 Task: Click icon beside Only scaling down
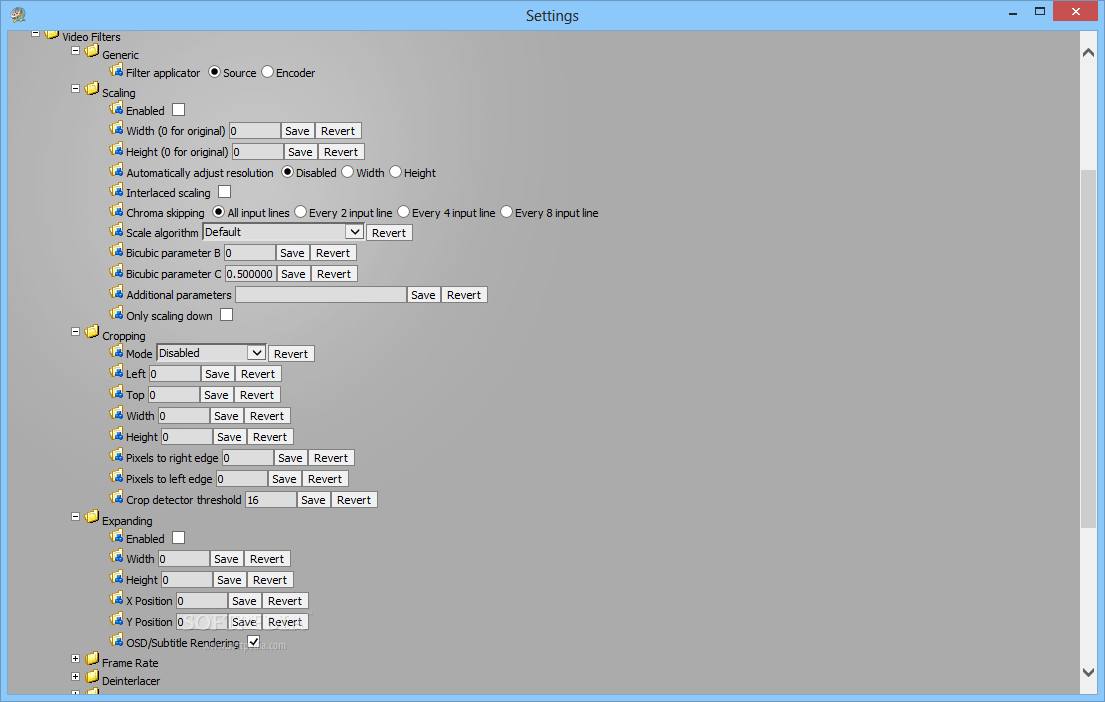pos(116,314)
